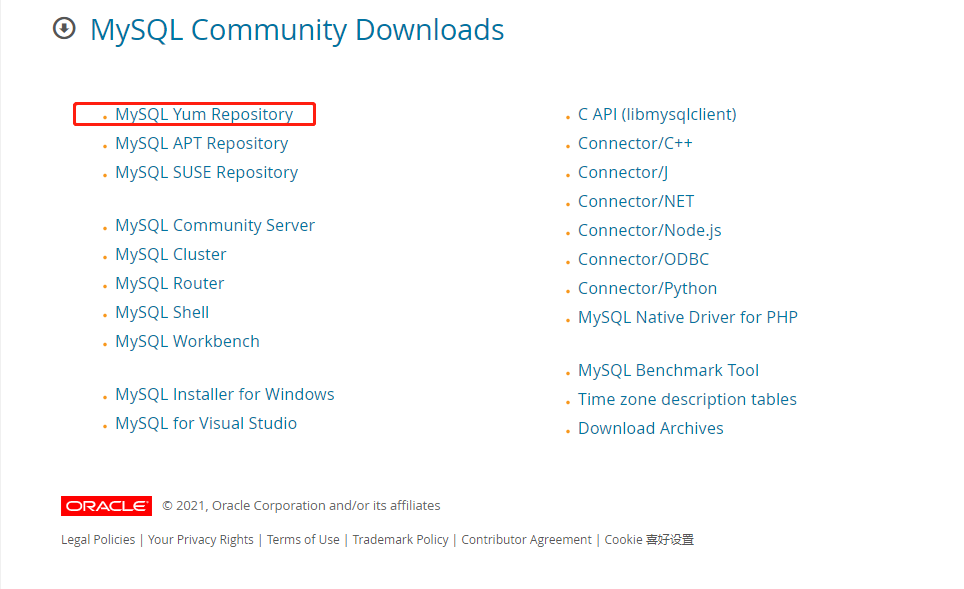The width and height of the screenshot is (964, 589).
Task: Click the 2021 Oracle Corporation copyright text
Action: (301, 505)
